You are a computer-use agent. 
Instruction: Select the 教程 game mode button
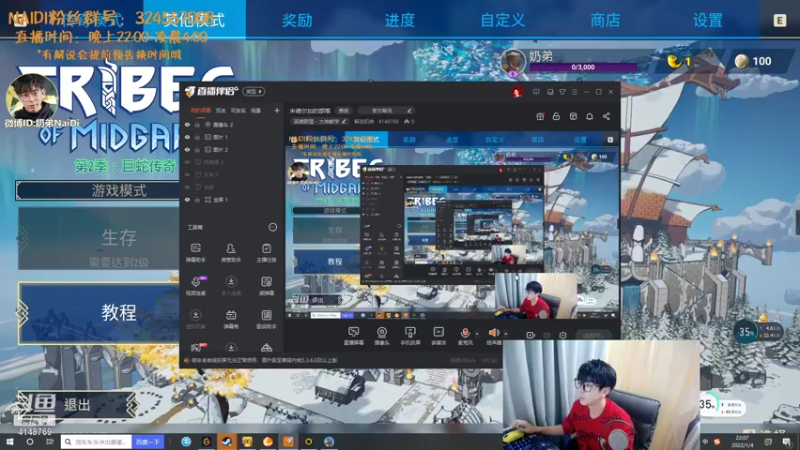[99, 313]
